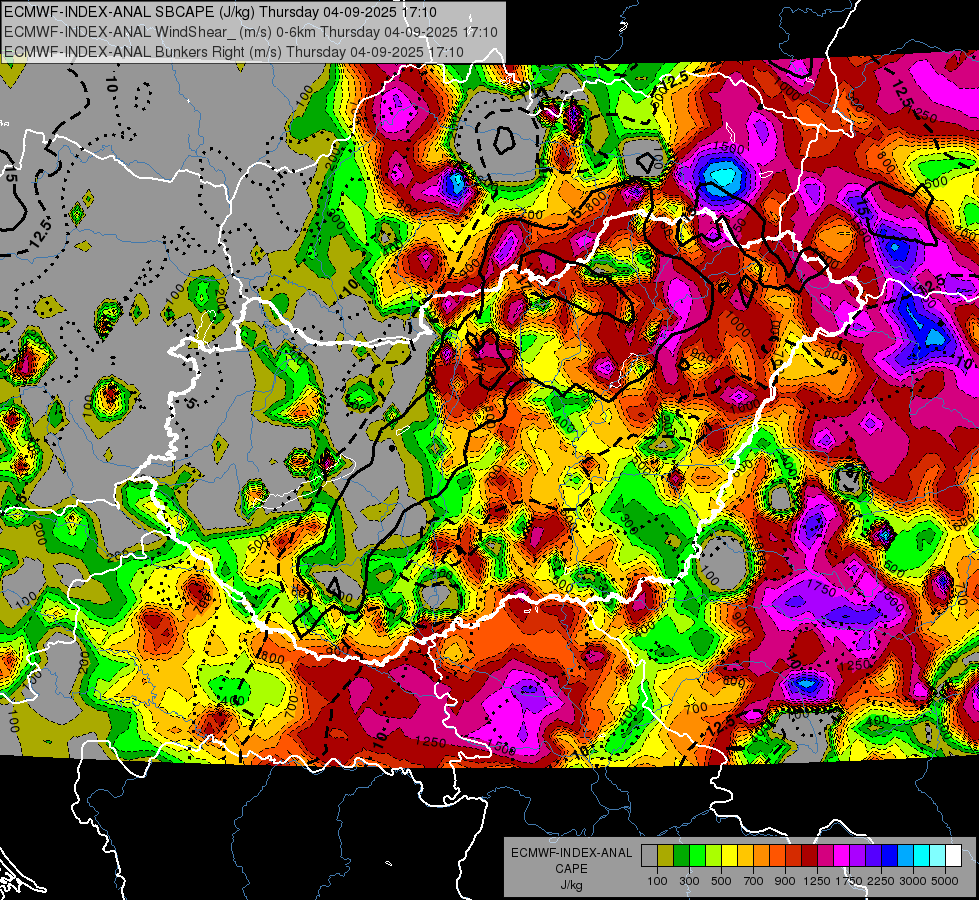Click the CAPE label in the legend box
The image size is (979, 900).
[x=571, y=868]
